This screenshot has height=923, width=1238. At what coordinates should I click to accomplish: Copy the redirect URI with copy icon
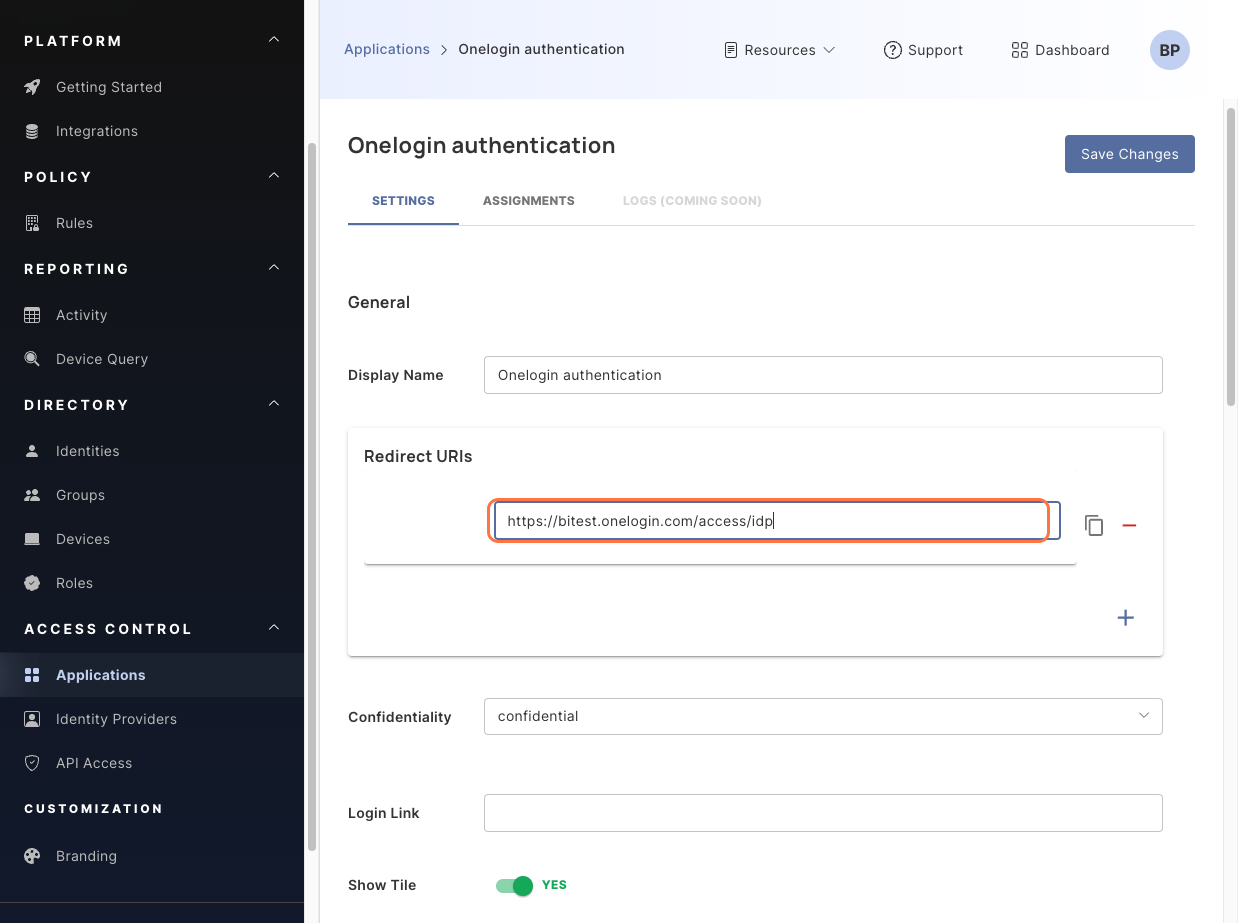[1094, 525]
